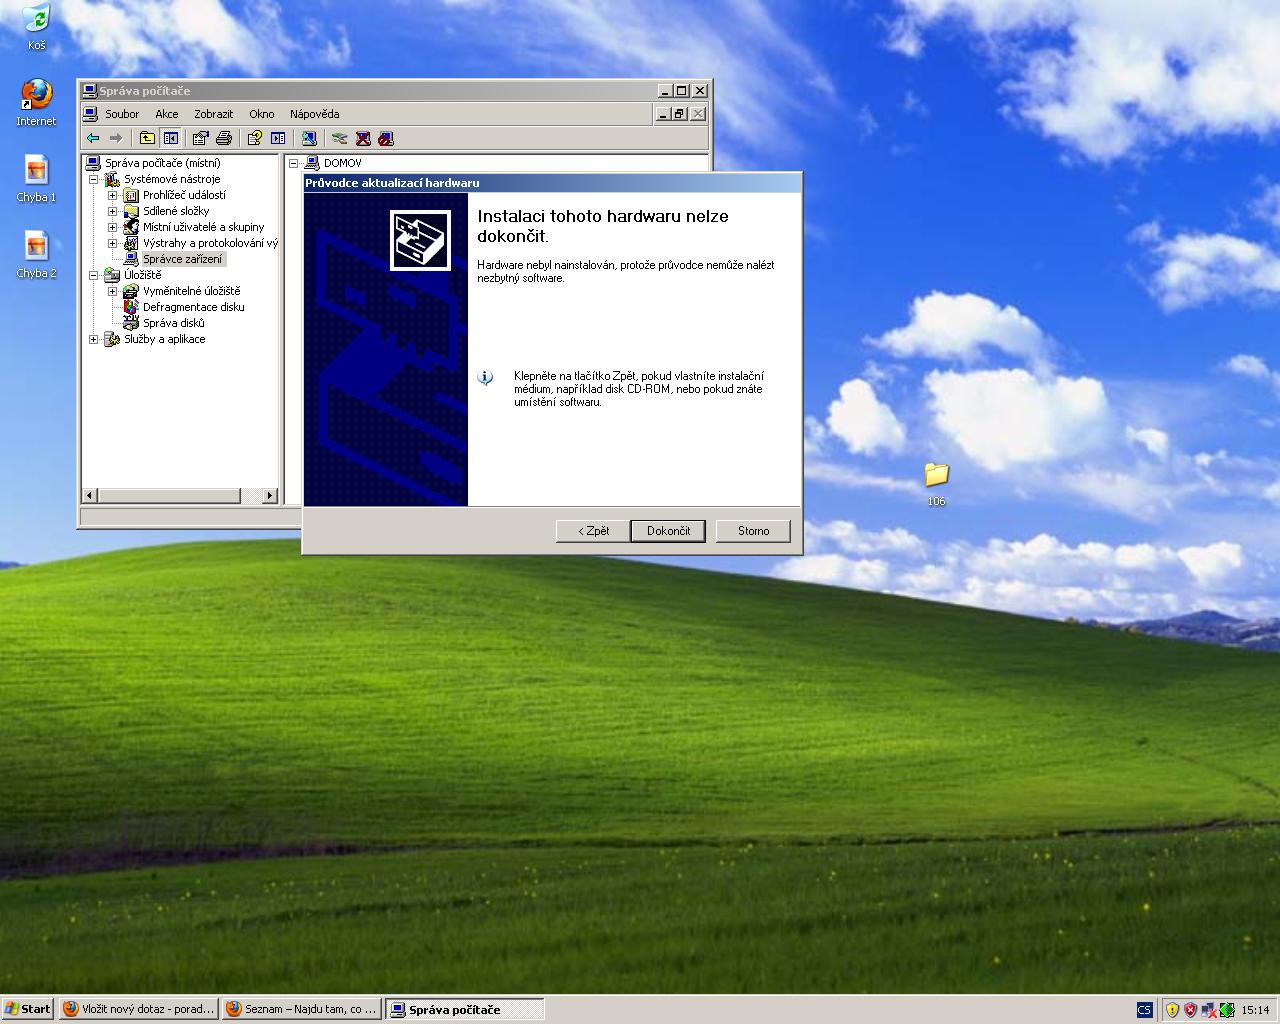The width and height of the screenshot is (1280, 1024).
Task: Click the Dokončit button in the wizard
Action: (668, 531)
